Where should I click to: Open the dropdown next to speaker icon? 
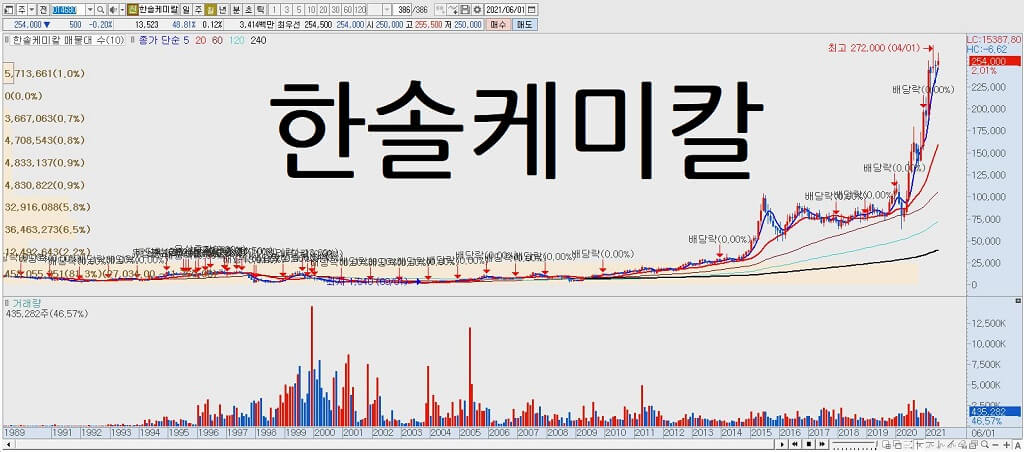point(122,10)
